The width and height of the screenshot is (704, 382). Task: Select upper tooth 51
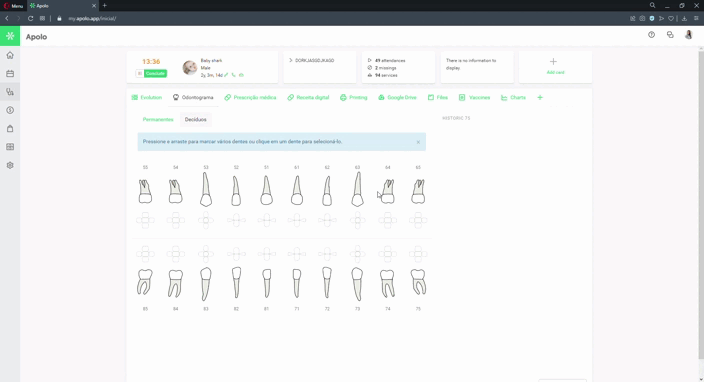tap(266, 190)
